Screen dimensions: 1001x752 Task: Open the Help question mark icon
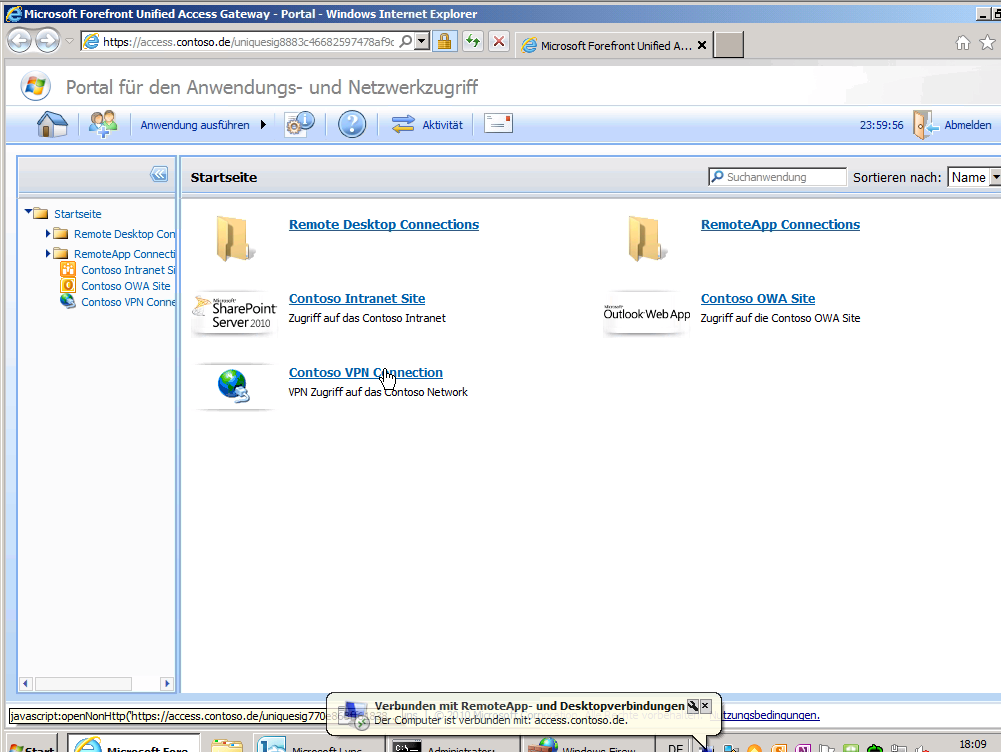[x=352, y=124]
